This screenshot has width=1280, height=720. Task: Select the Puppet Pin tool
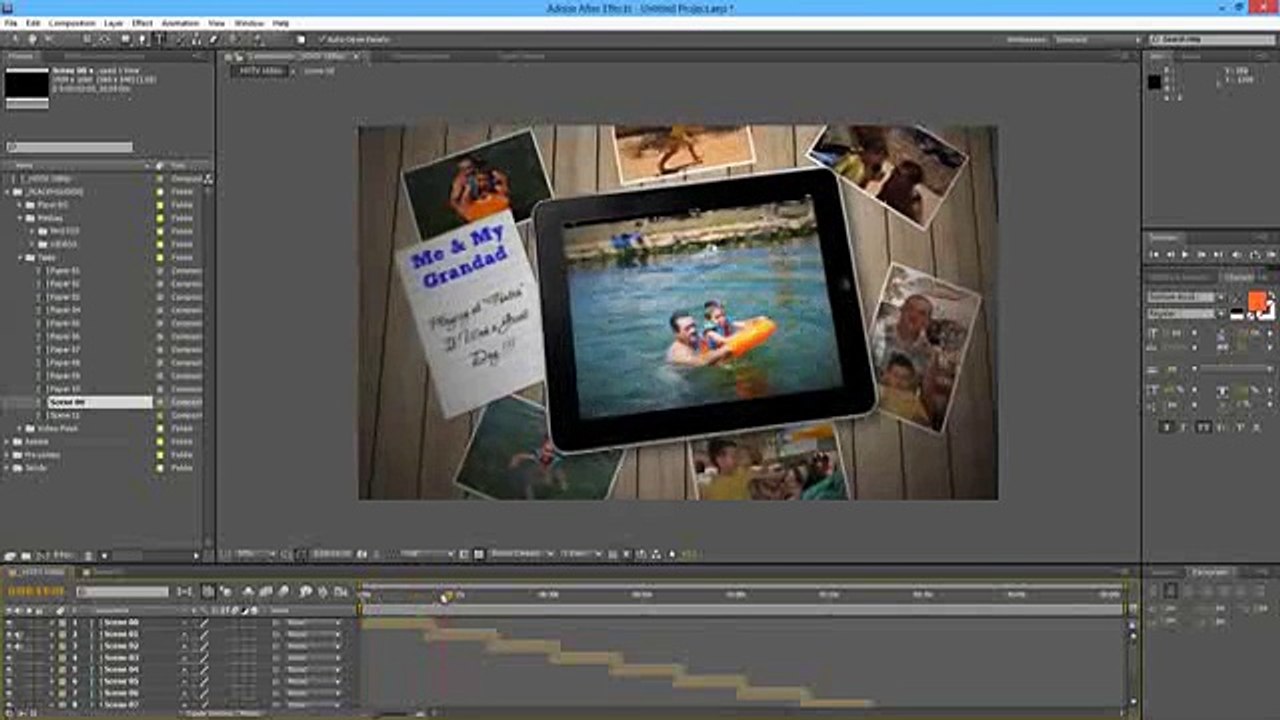tap(258, 39)
